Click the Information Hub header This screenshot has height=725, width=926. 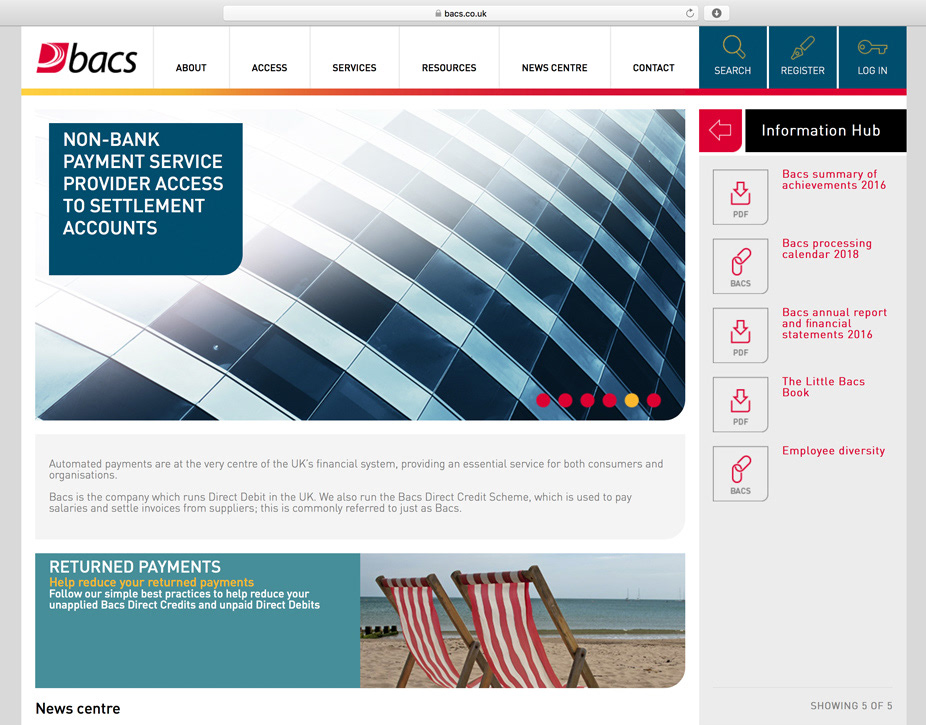(826, 130)
